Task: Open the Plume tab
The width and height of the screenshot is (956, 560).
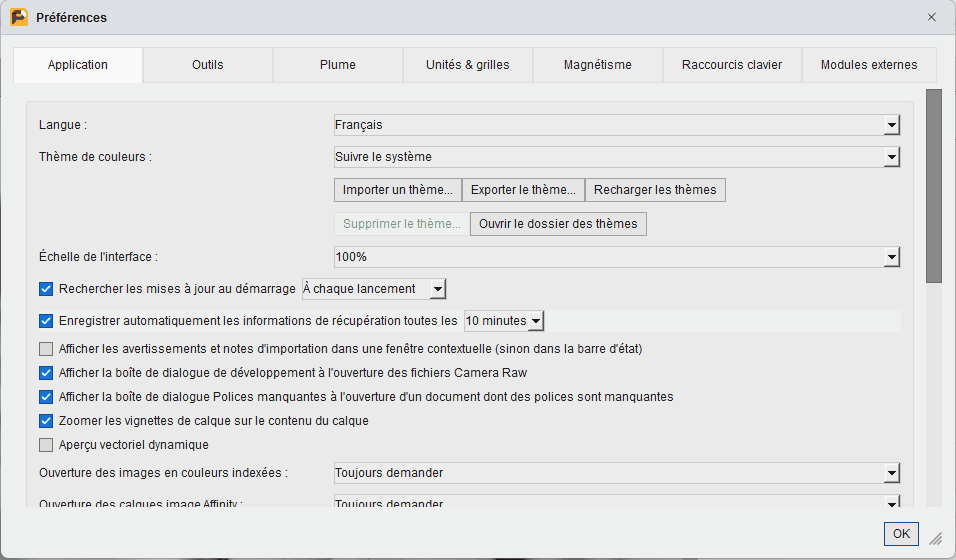Action: (x=338, y=65)
